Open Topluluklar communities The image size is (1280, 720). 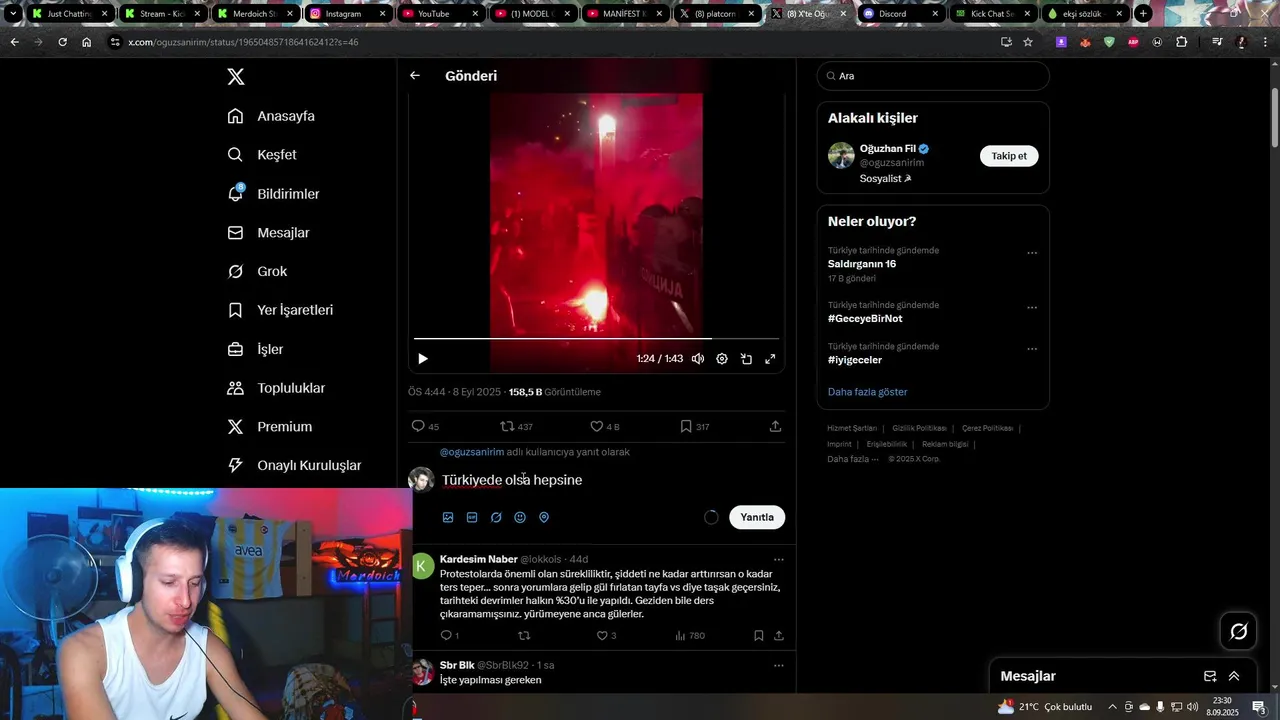tap(276, 388)
